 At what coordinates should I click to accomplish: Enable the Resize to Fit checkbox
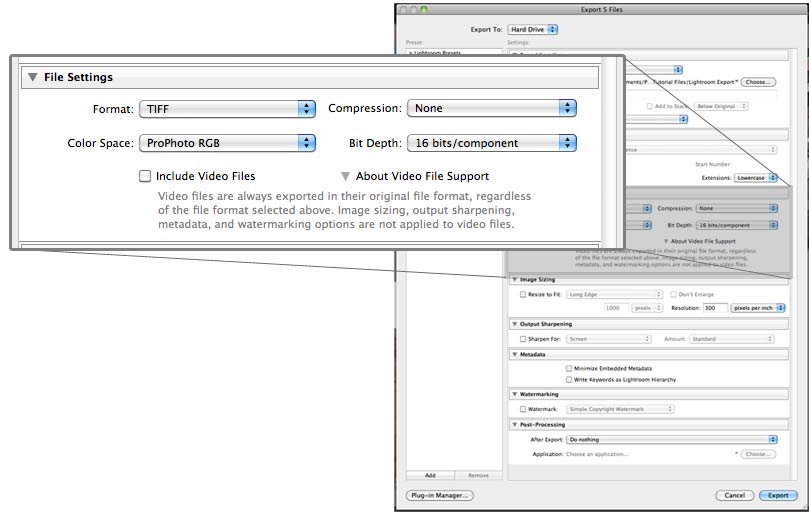tap(523, 294)
